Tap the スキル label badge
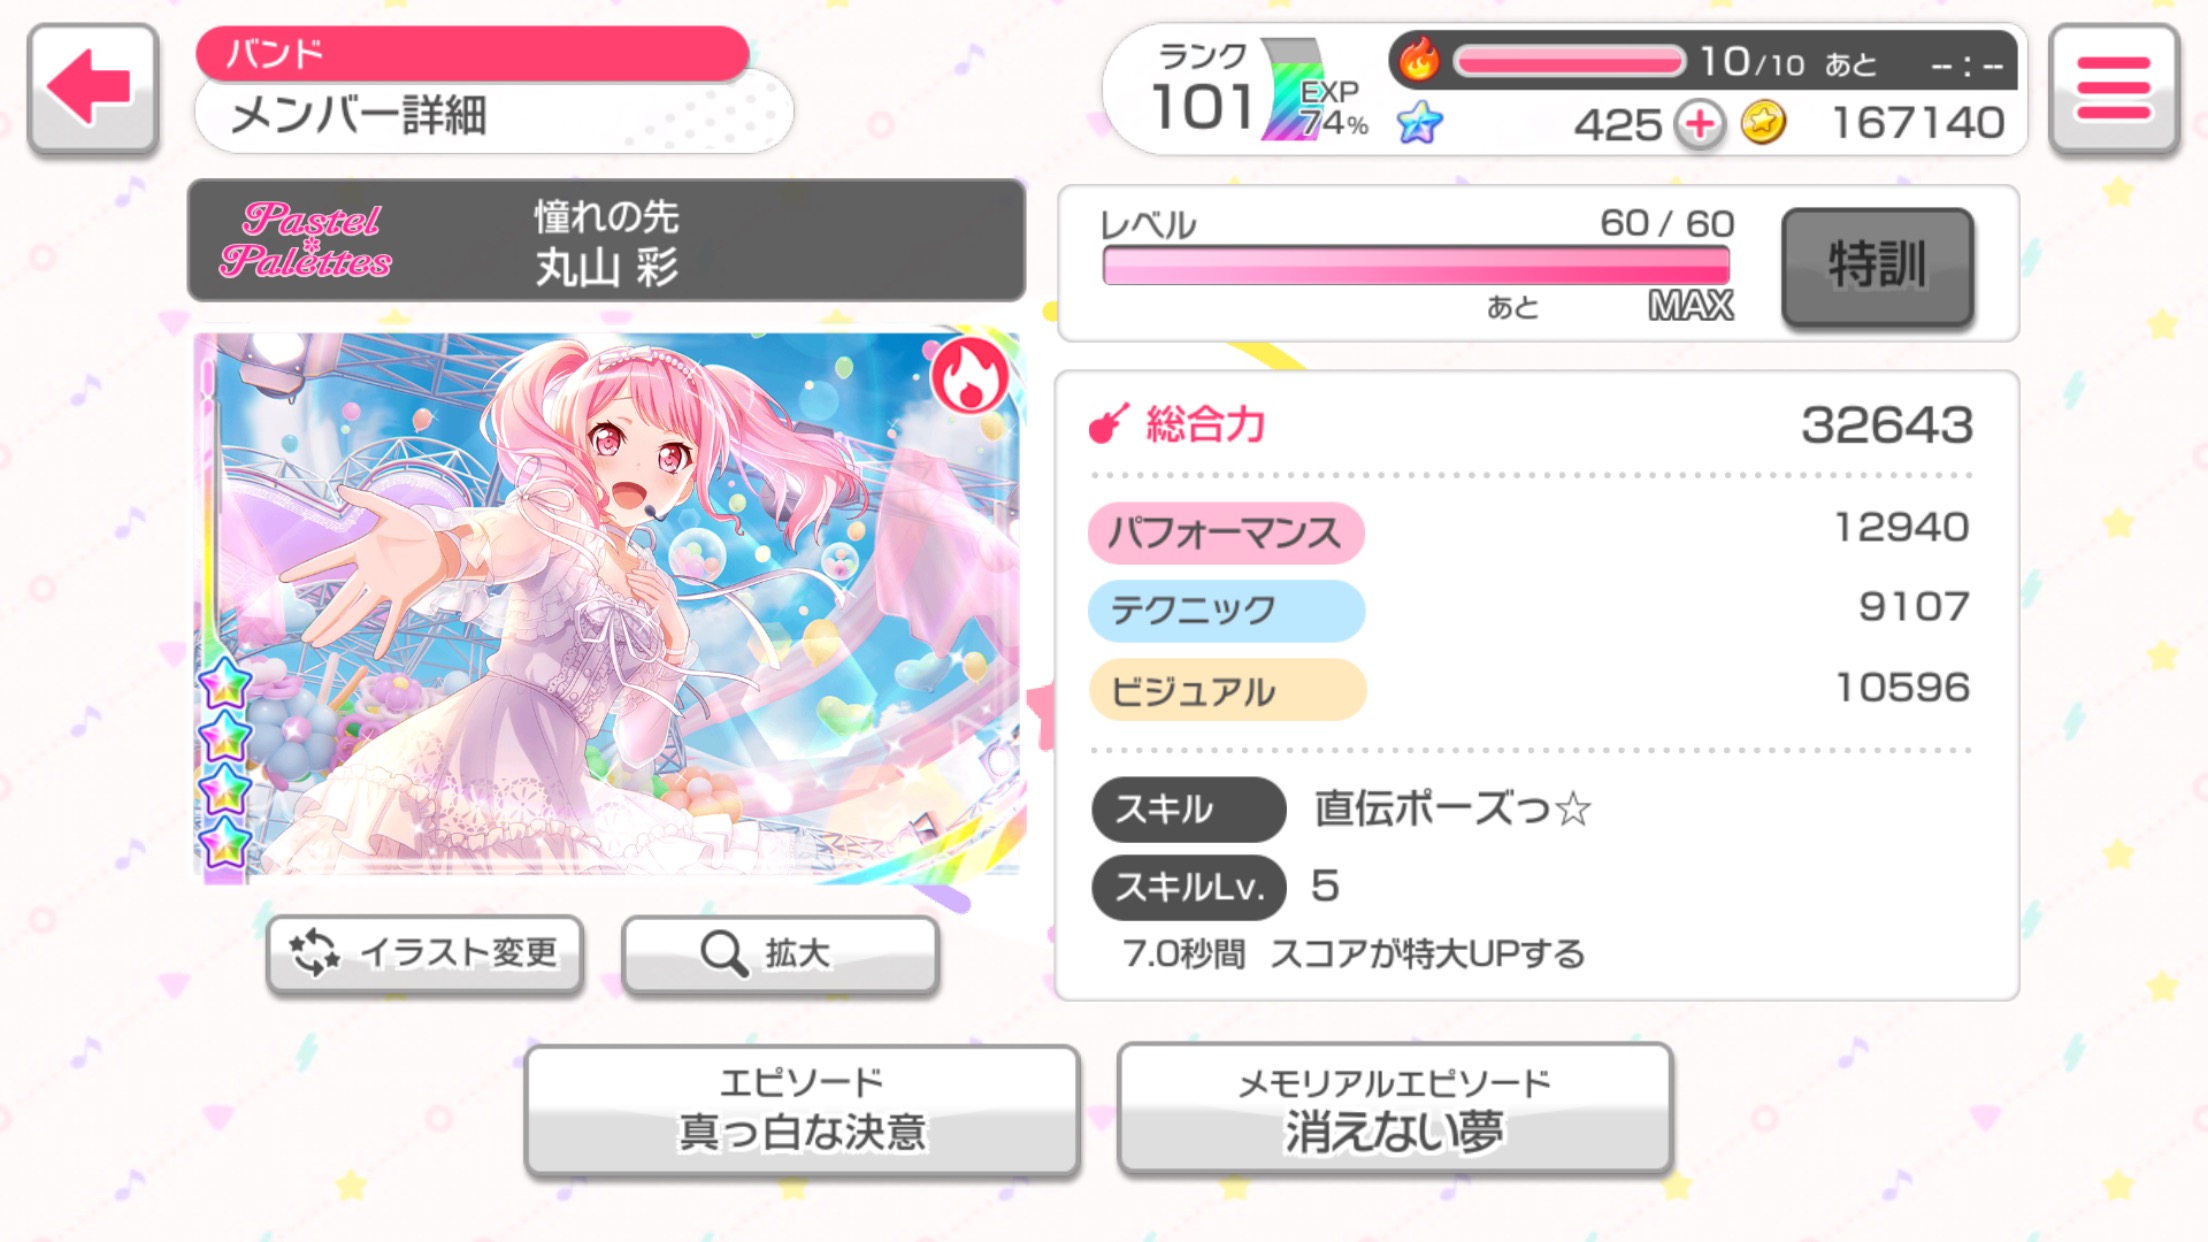 coord(1187,809)
